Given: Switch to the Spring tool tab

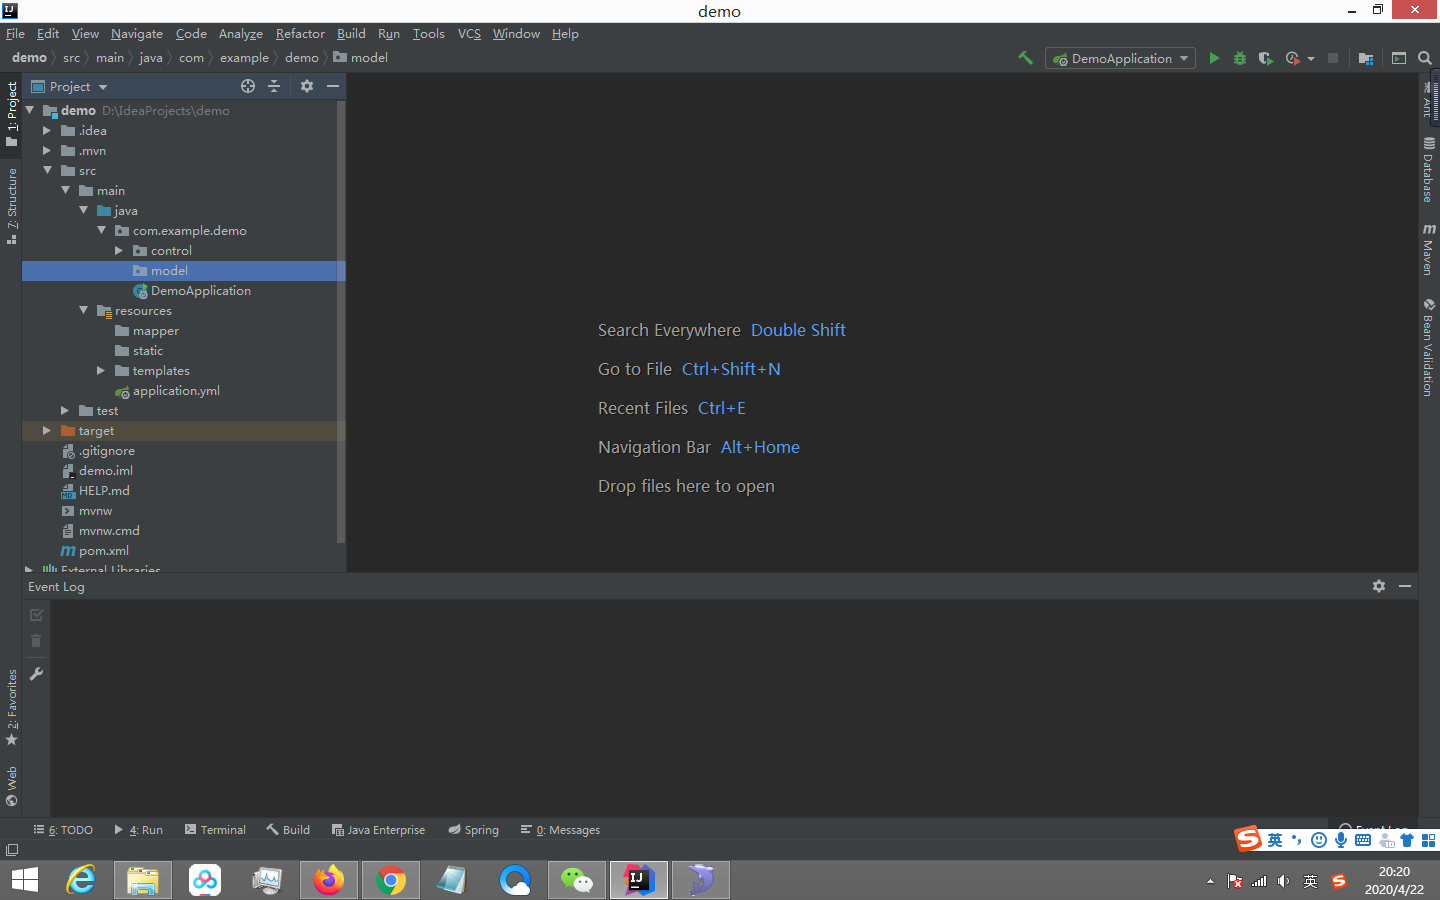Looking at the screenshot, I should (473, 830).
